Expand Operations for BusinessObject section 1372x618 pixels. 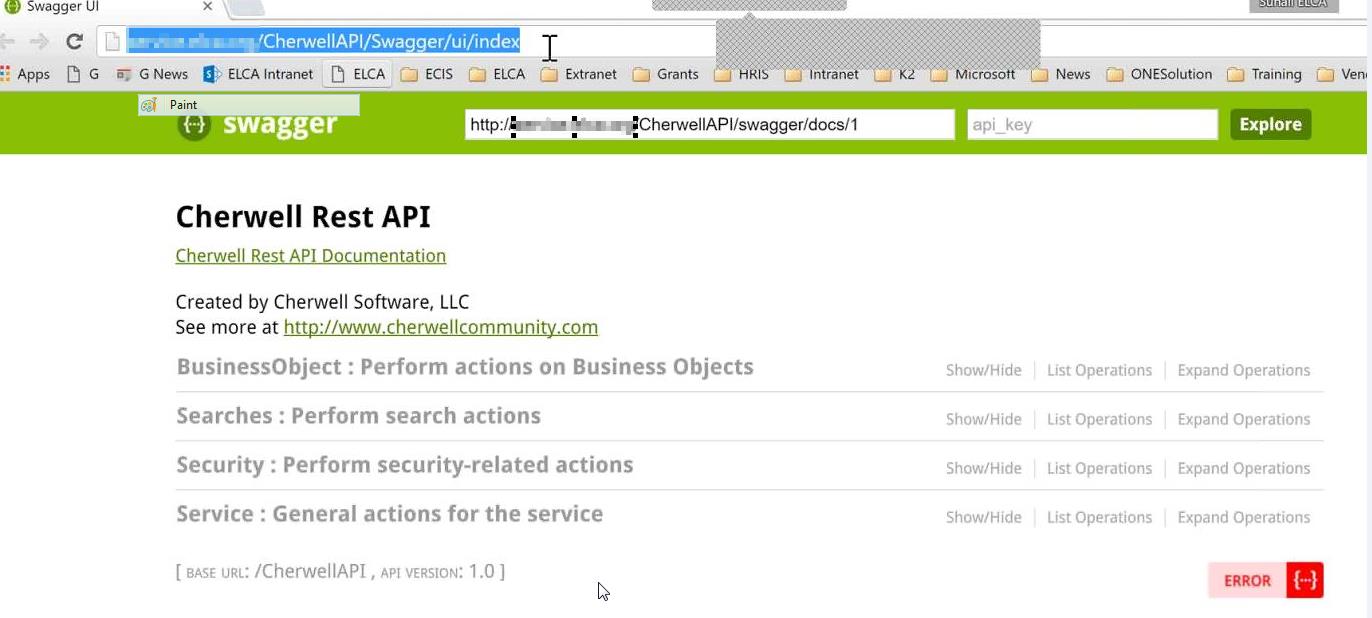(x=1243, y=370)
